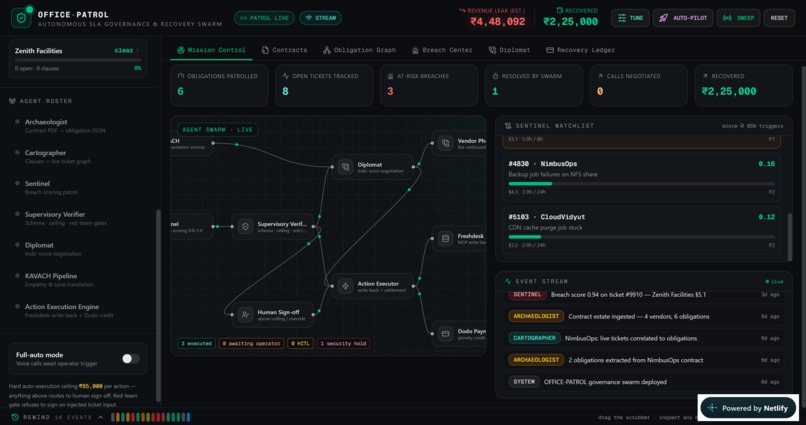Viewport: 806px width, 425px height.
Task: Click the Event Stream pulse icon
Action: [508, 281]
